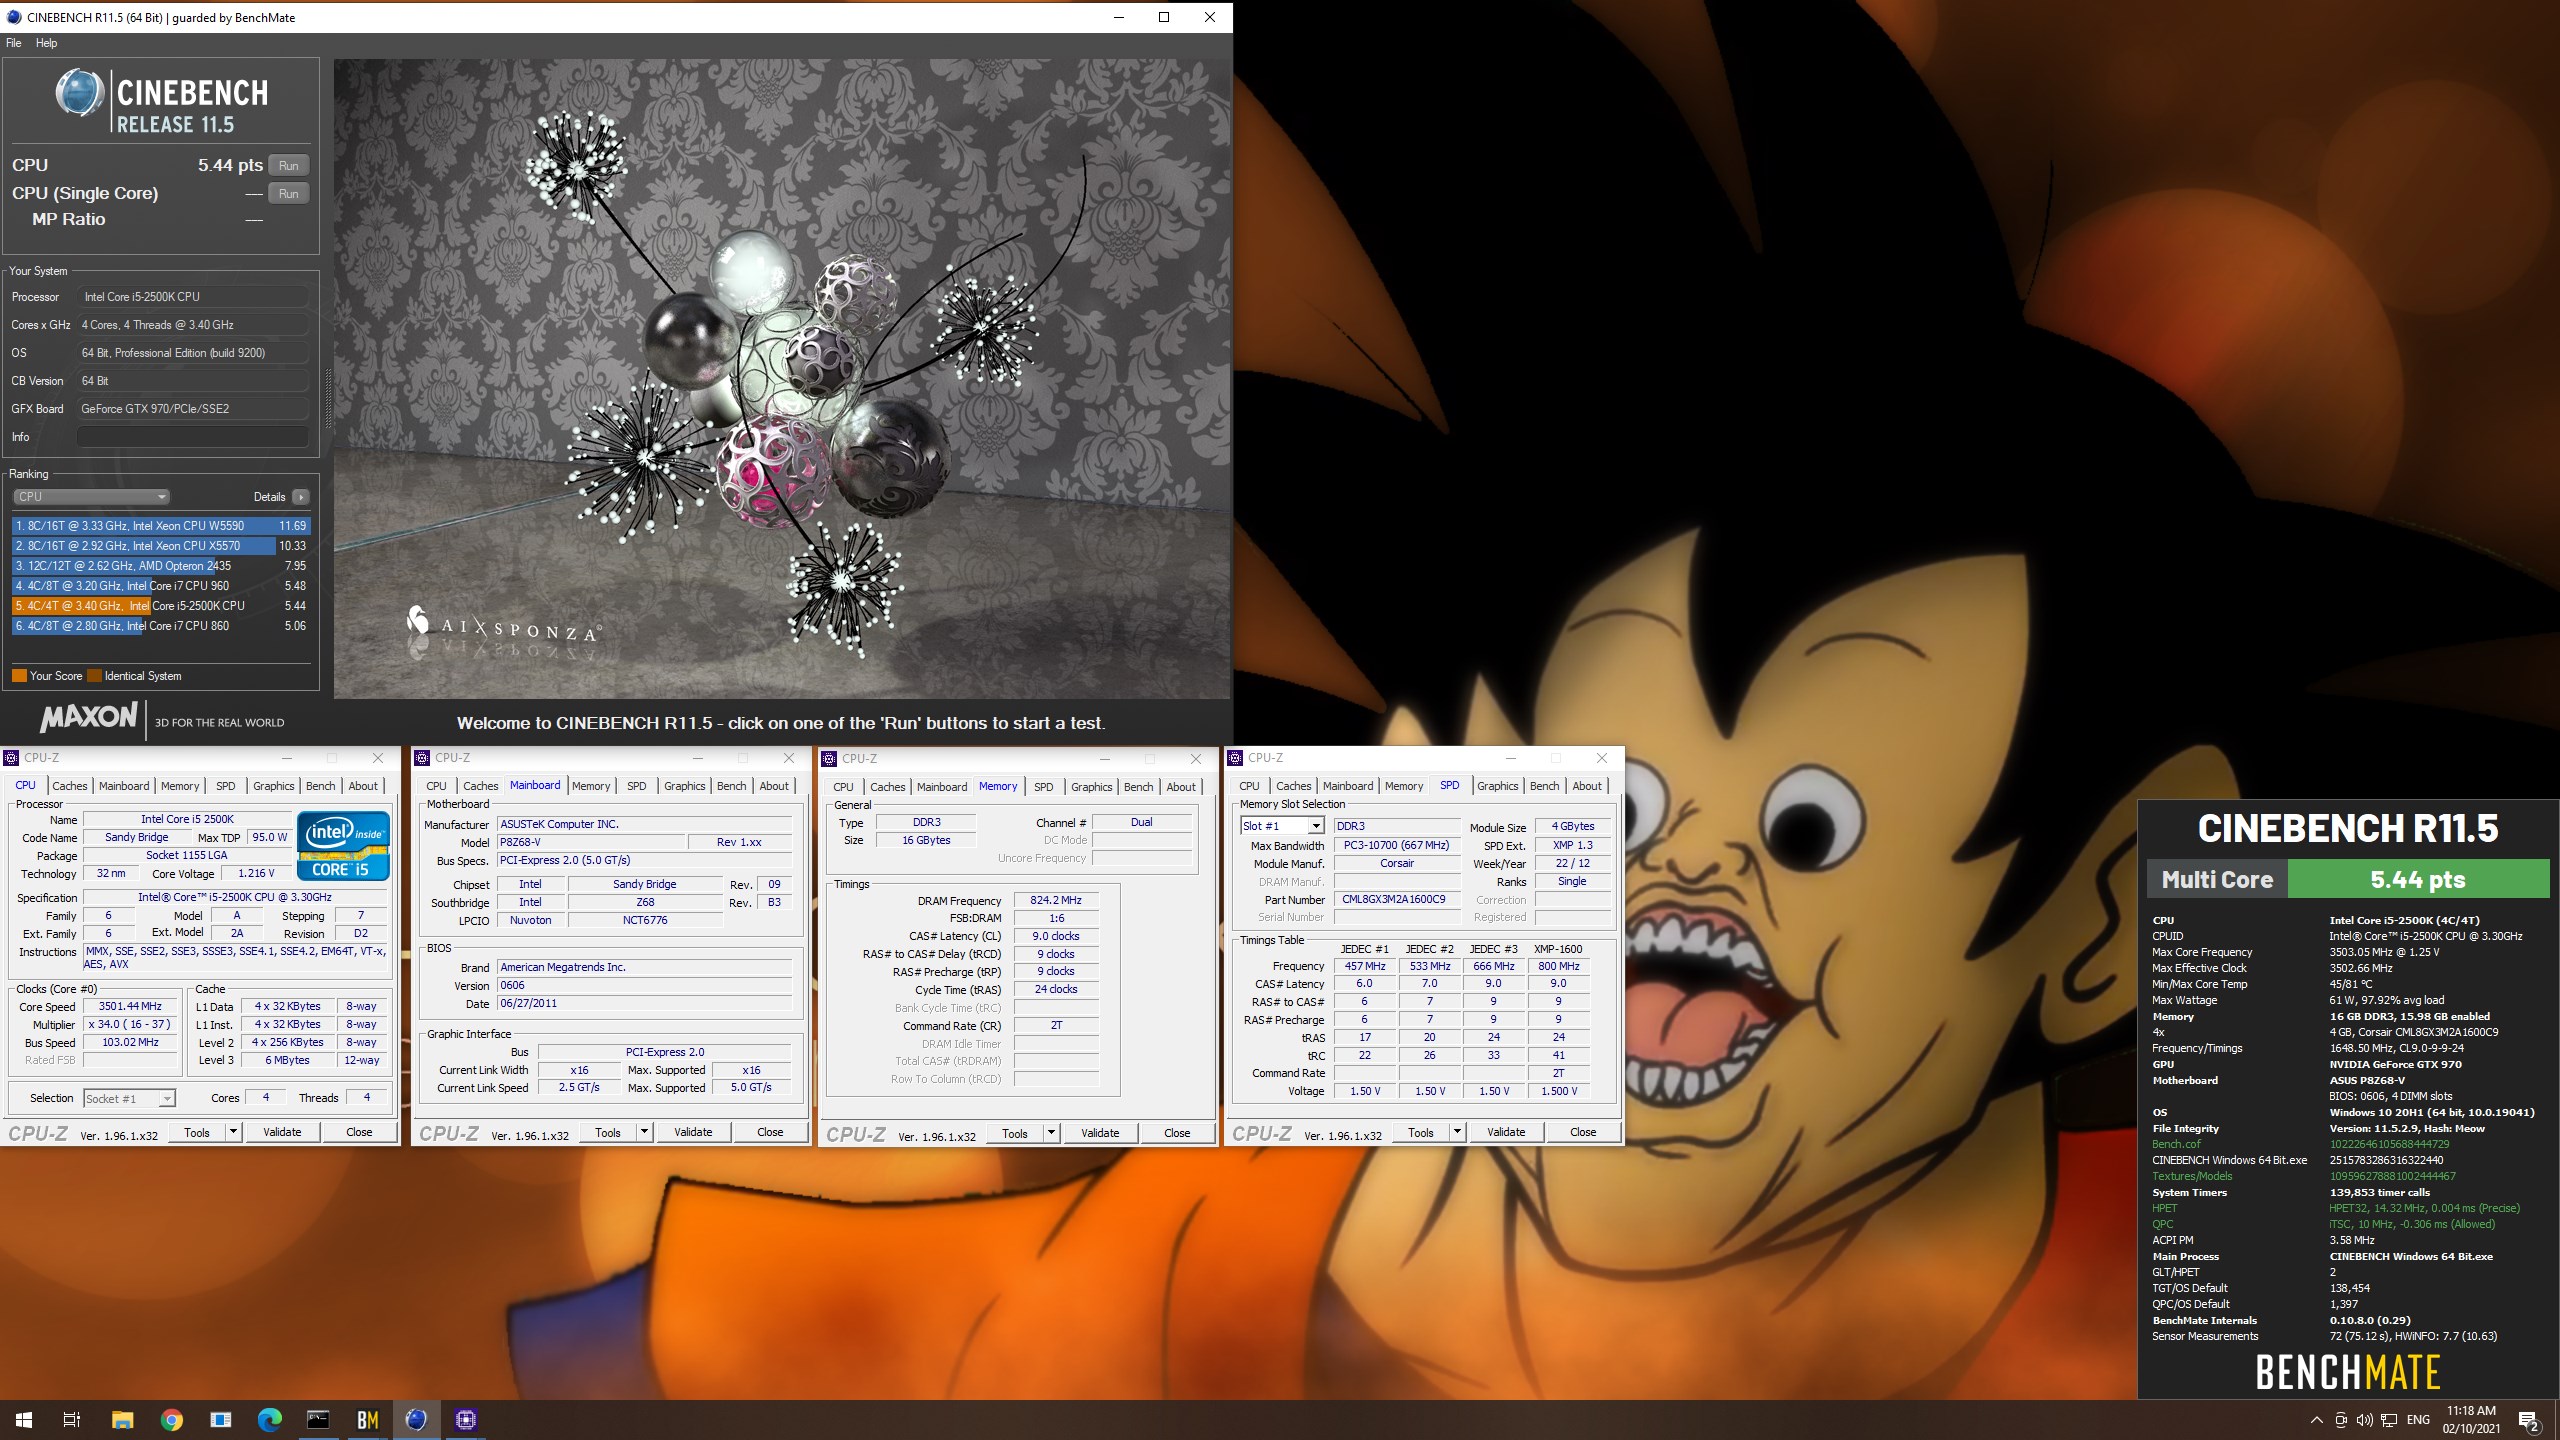
Task: Open Microsoft Edge from the taskbar
Action: coord(269,1419)
